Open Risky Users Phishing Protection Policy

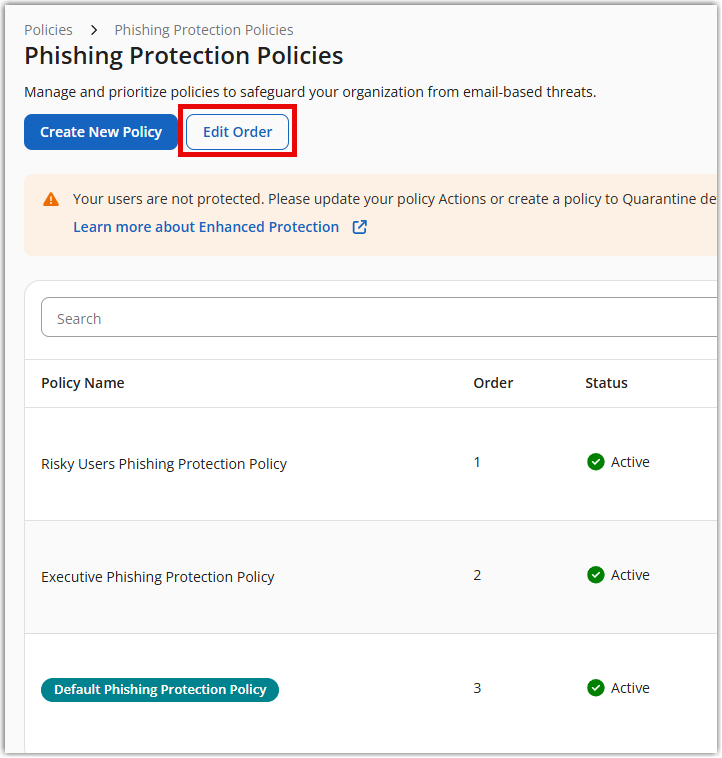(164, 464)
